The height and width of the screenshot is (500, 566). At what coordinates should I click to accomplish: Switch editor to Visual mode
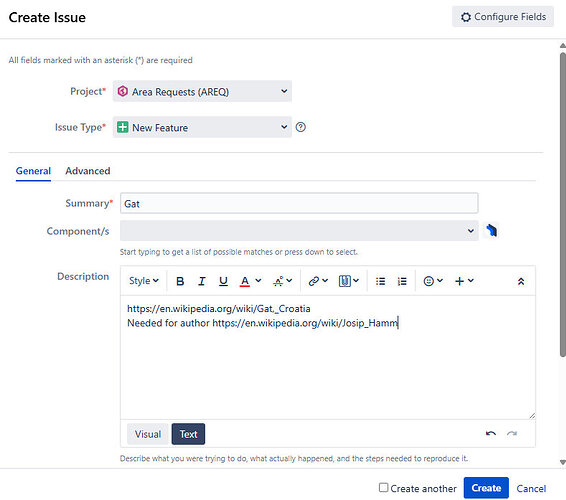[x=148, y=434]
